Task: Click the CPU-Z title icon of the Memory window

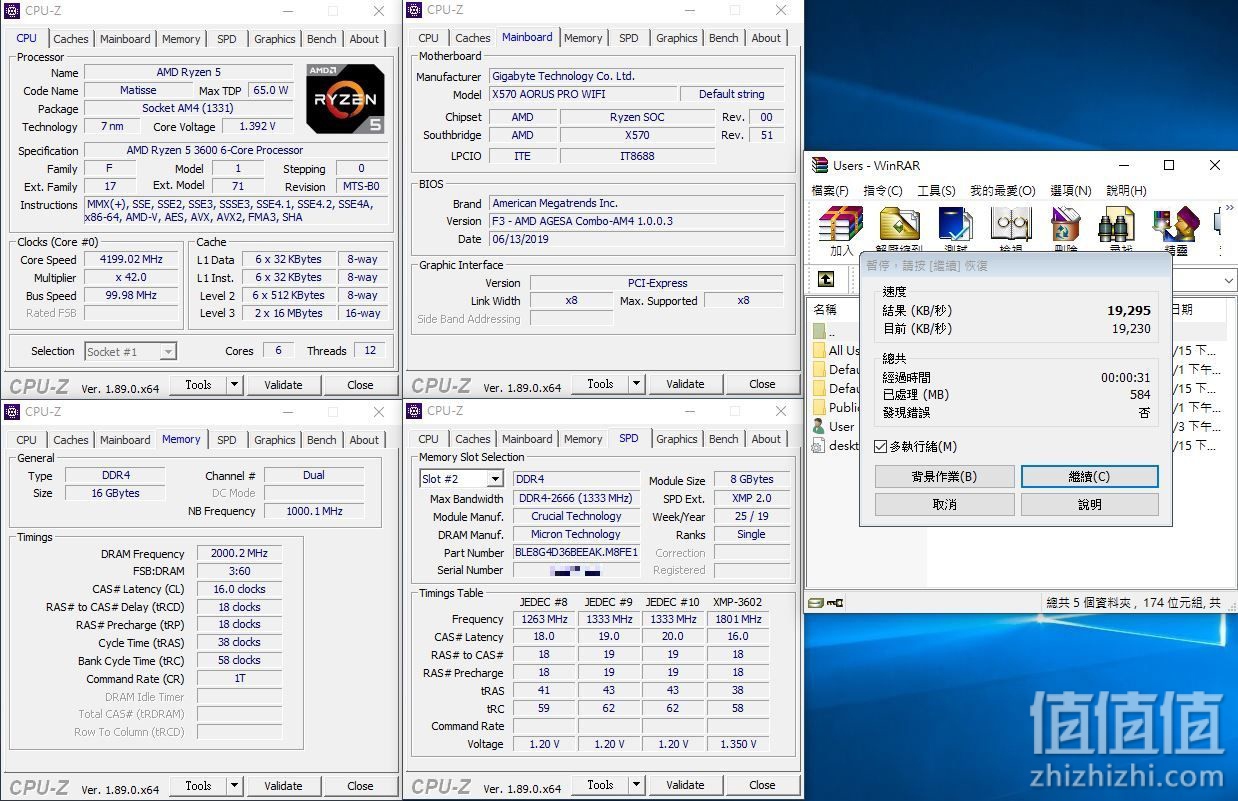Action: (12, 411)
